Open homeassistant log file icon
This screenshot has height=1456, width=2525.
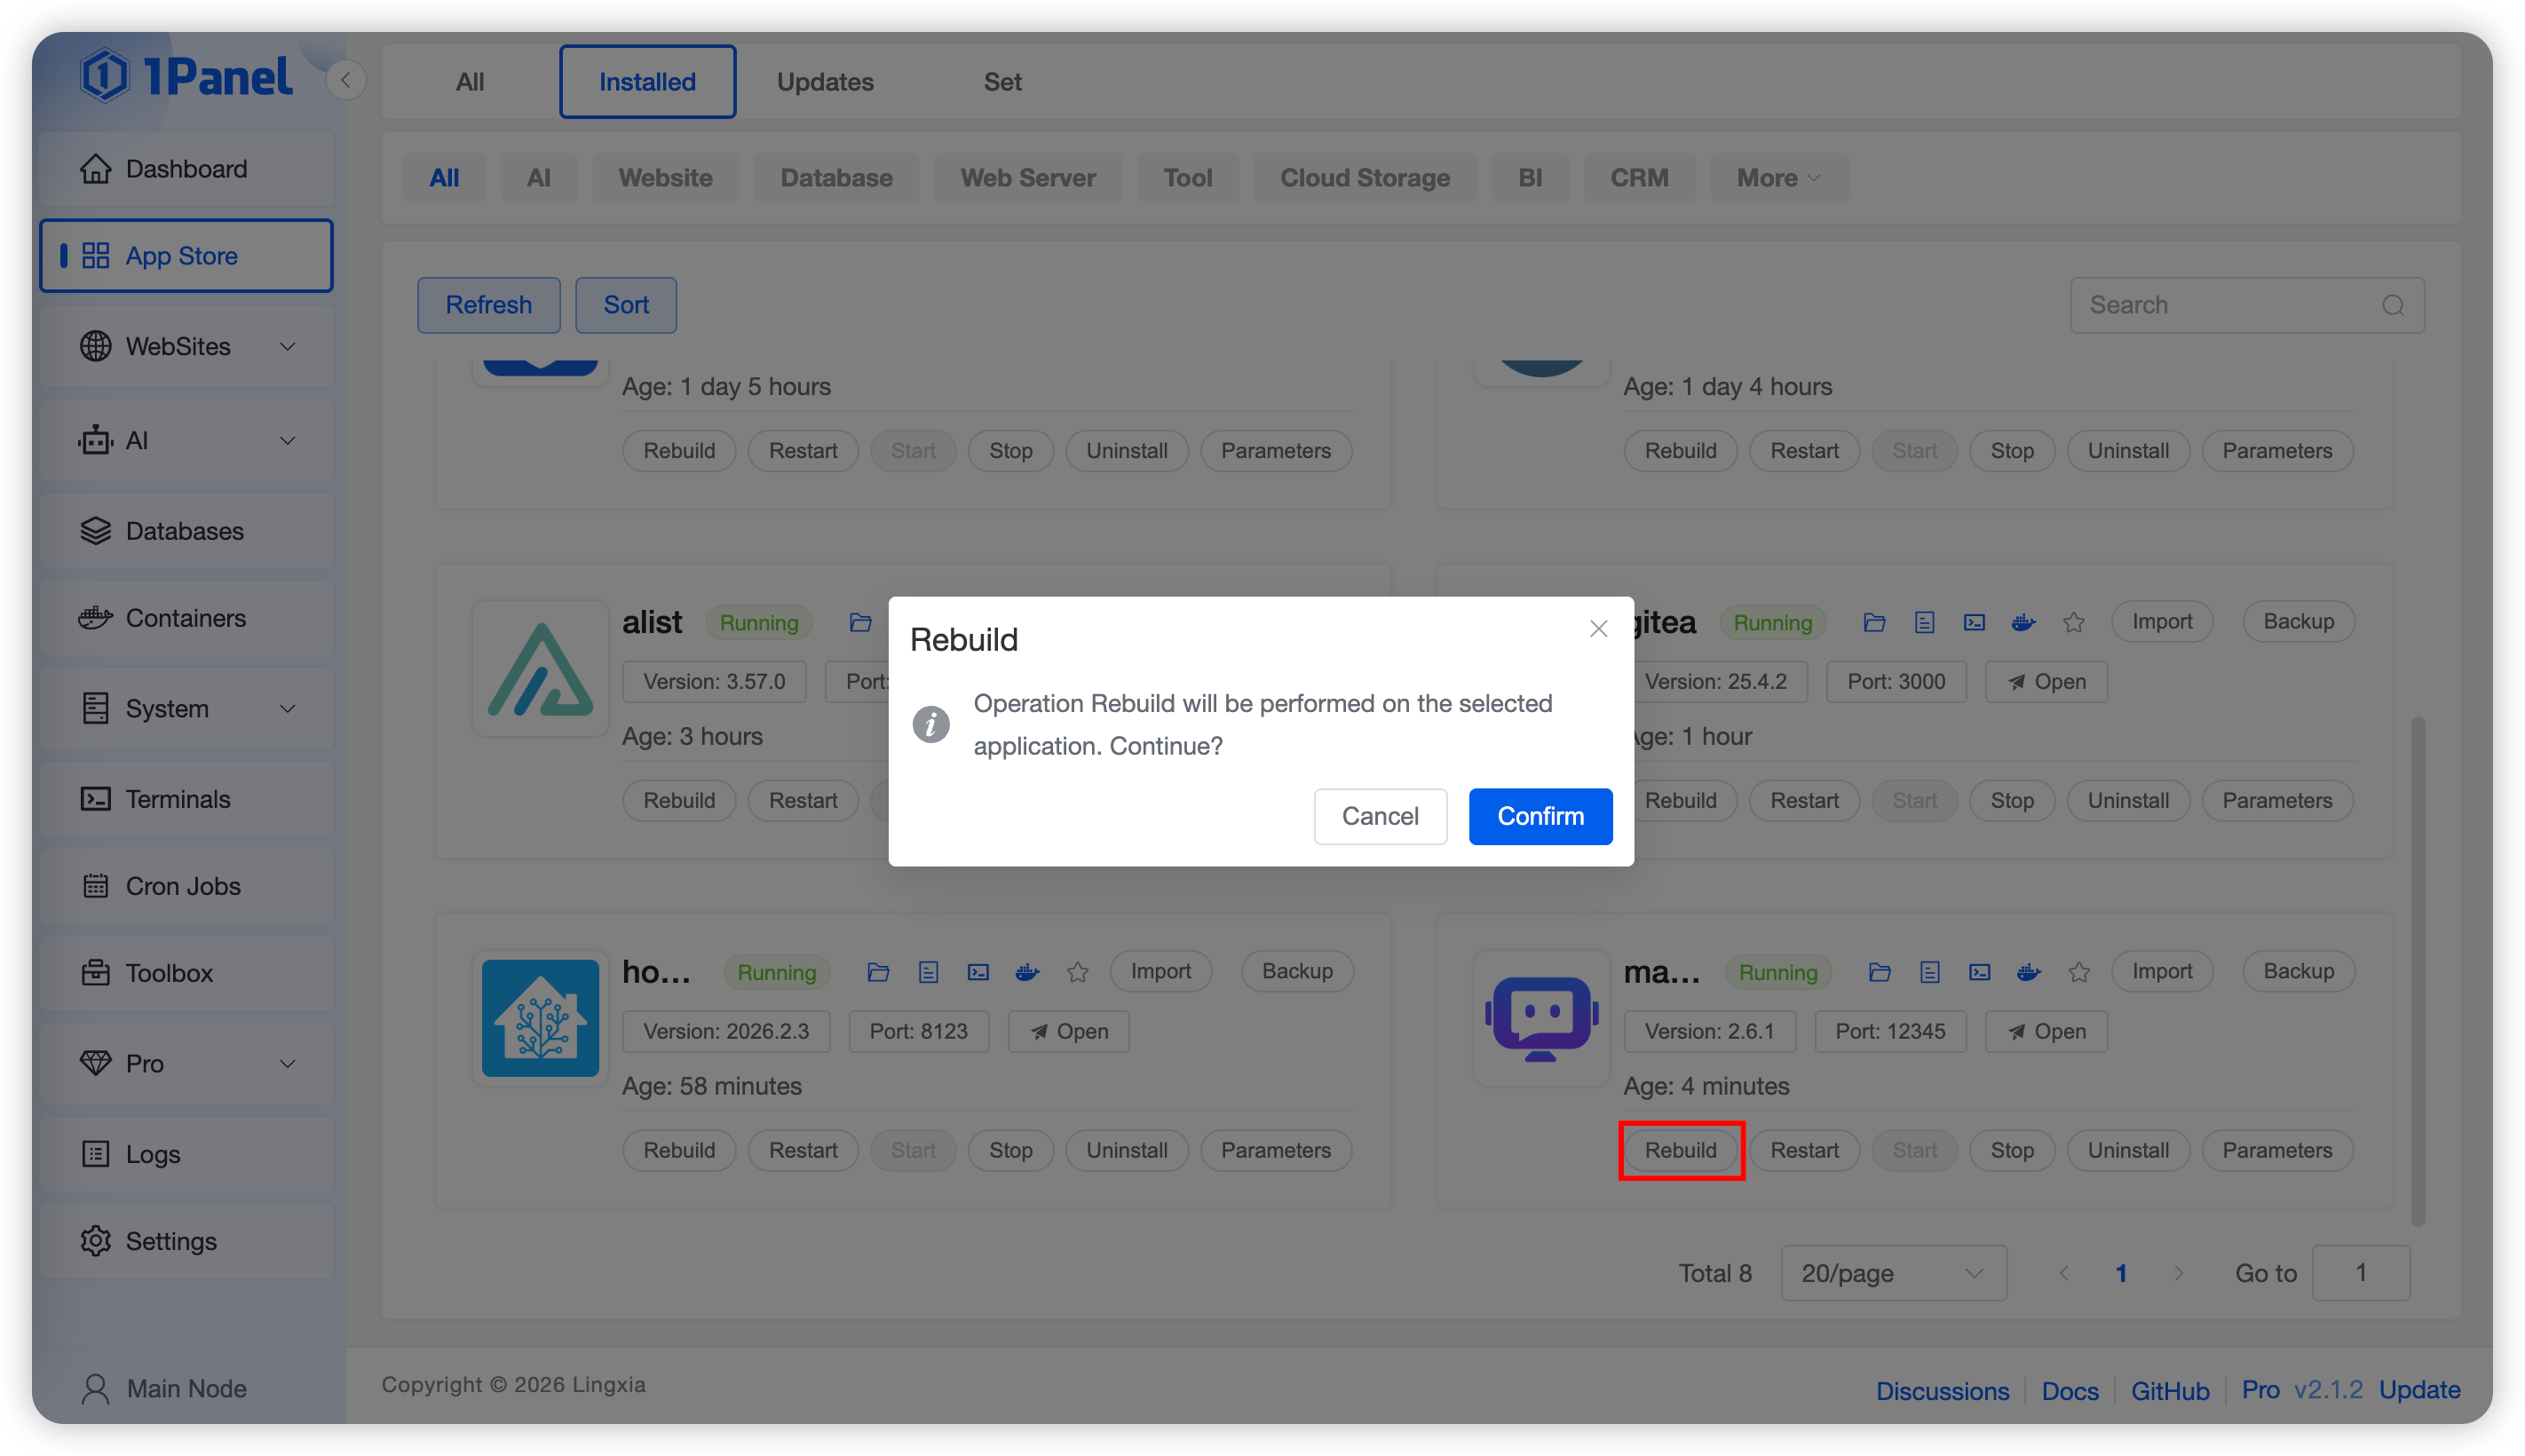pos(928,972)
